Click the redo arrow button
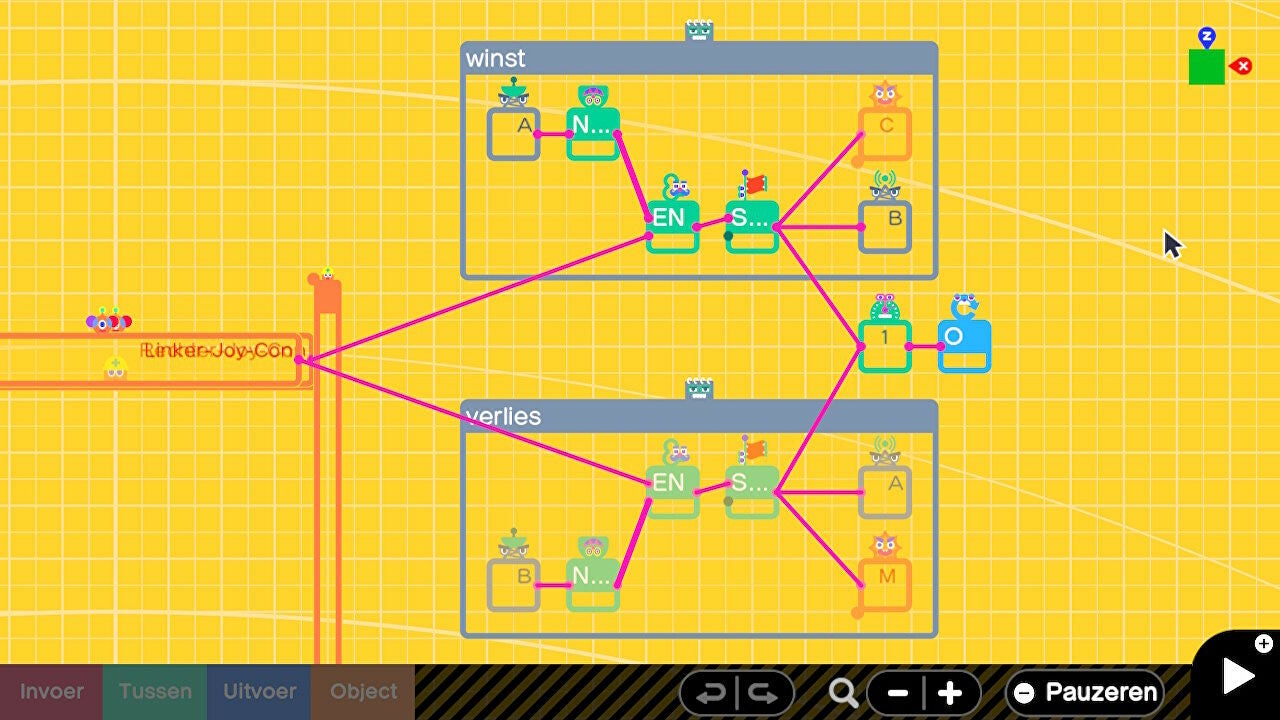 764,692
